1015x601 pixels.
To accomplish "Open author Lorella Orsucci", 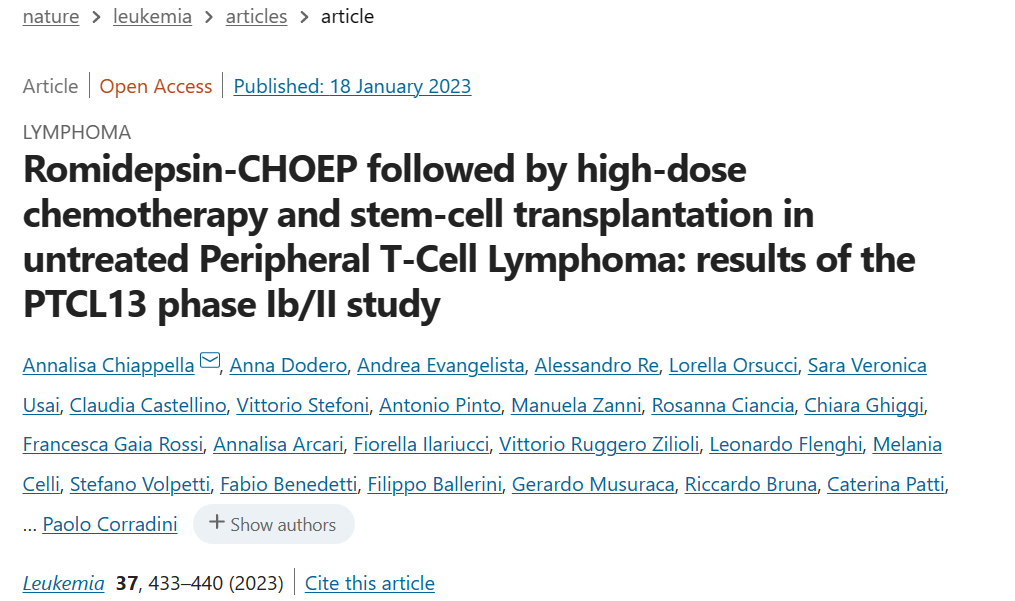I will tap(733, 365).
